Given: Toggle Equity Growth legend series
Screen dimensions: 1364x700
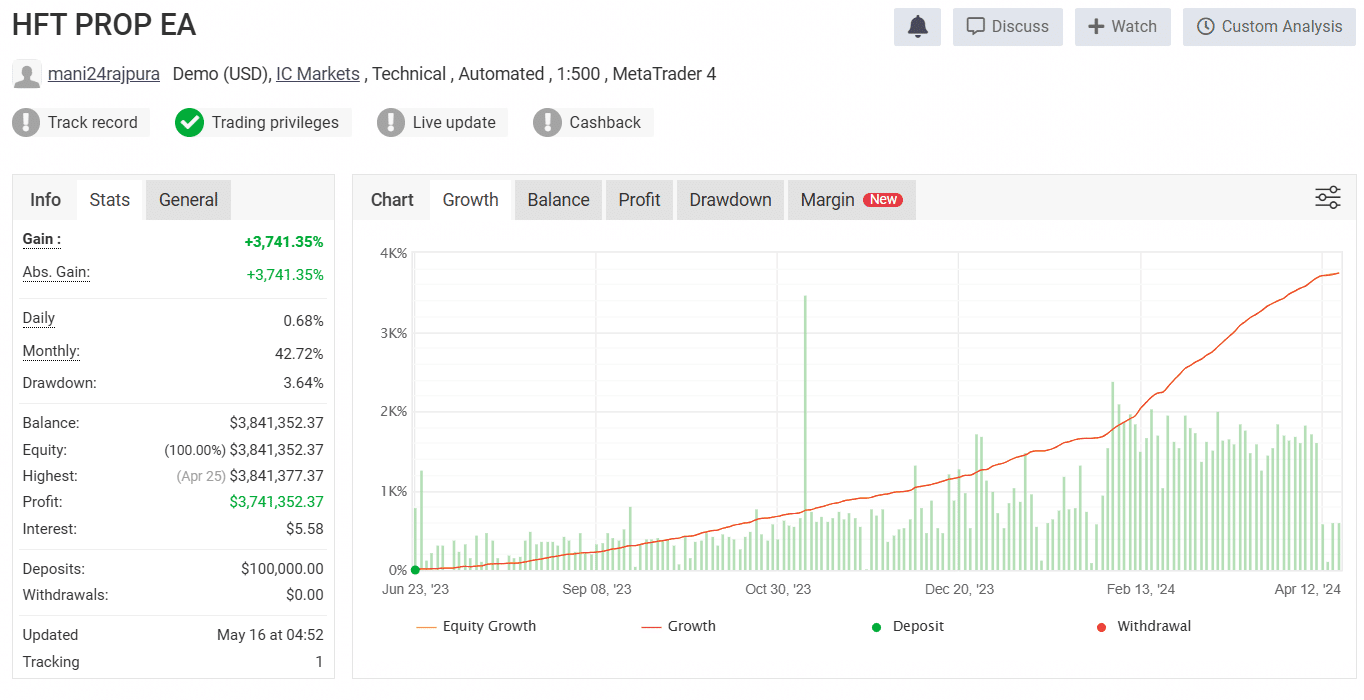Looking at the screenshot, I should coord(476,627).
